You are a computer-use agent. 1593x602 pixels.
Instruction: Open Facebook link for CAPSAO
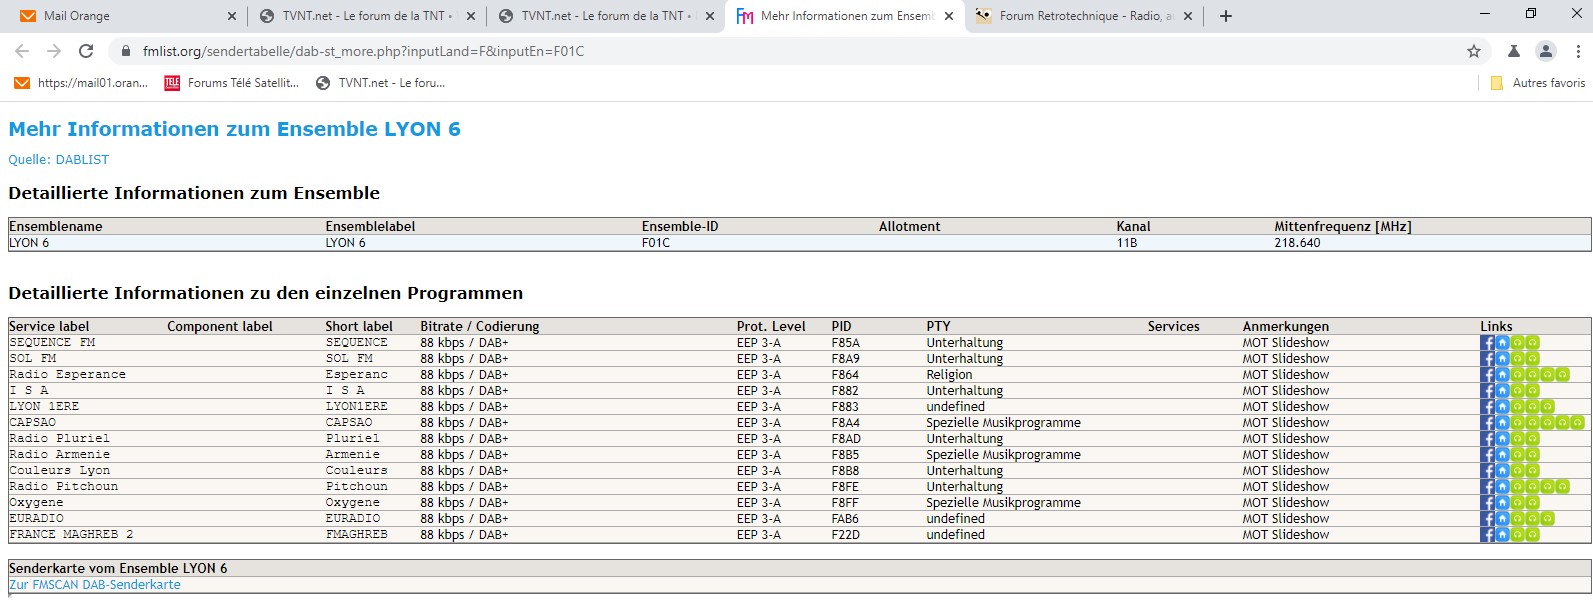coord(1487,423)
